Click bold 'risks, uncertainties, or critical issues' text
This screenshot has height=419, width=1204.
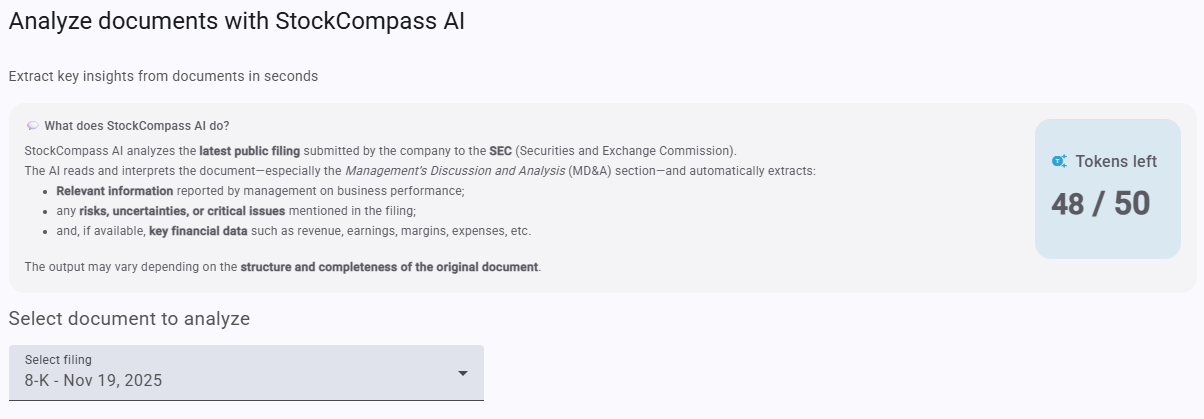(x=182, y=211)
